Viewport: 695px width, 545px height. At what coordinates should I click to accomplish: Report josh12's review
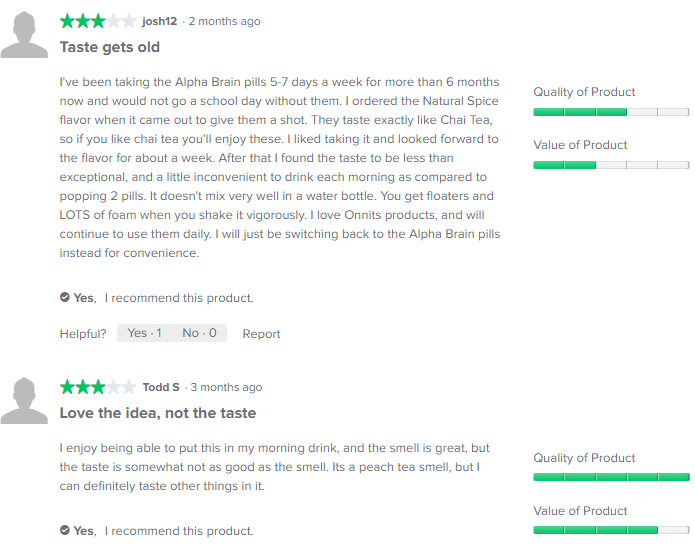(261, 334)
